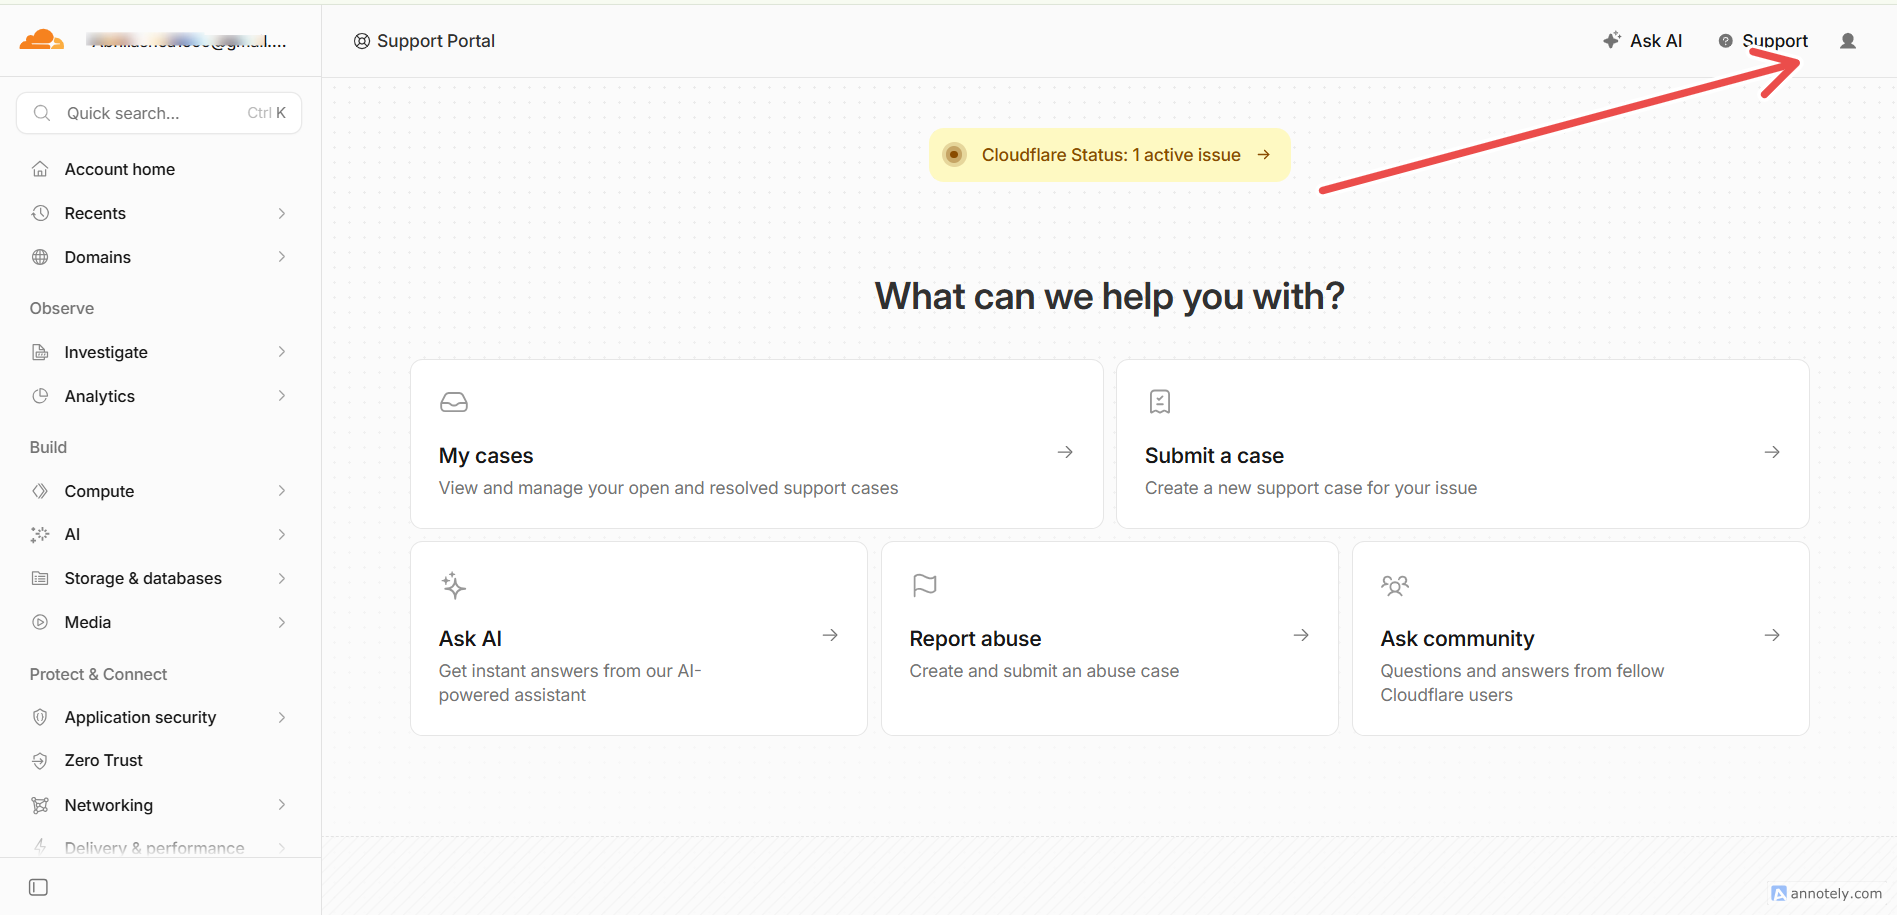Image resolution: width=1897 pixels, height=915 pixels.
Task: Click the Support link in header
Action: click(1775, 41)
